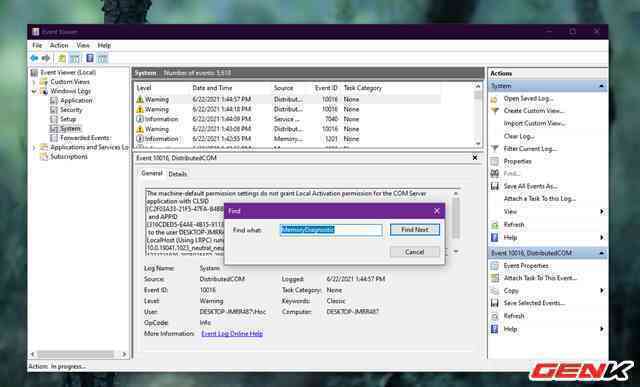Select the Warning event at 1:44:57 PM
Image resolution: width=640 pixels, height=387 pixels.
[288, 99]
